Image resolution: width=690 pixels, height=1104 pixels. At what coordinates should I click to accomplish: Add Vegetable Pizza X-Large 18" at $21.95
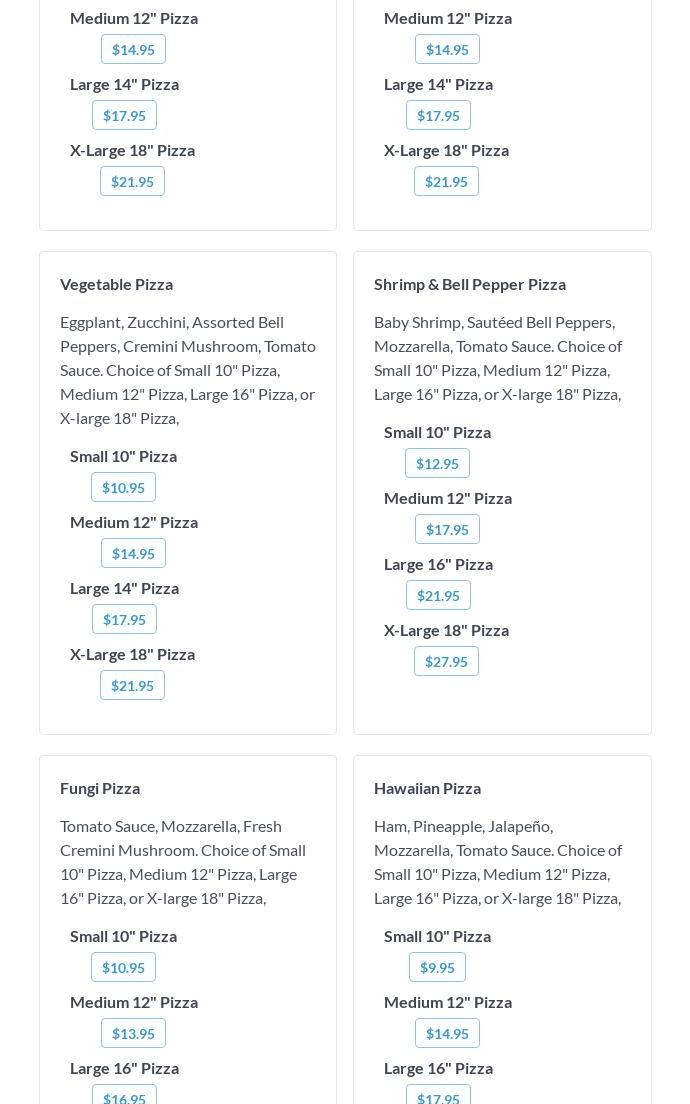(132, 685)
